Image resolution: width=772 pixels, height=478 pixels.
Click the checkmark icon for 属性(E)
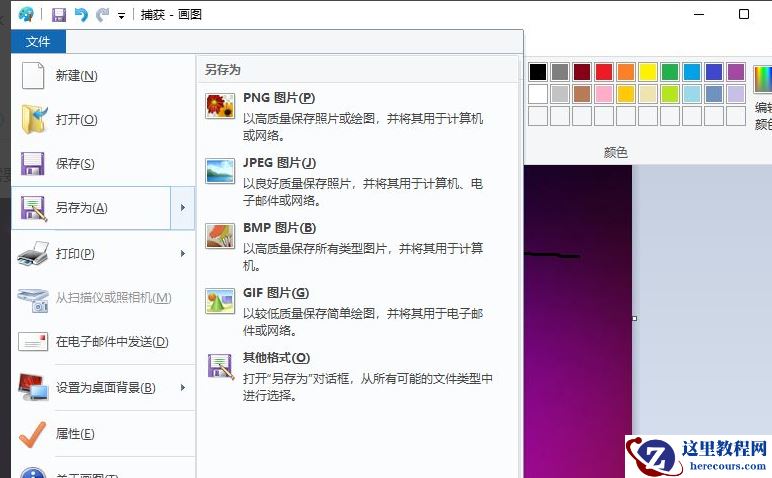coord(32,434)
